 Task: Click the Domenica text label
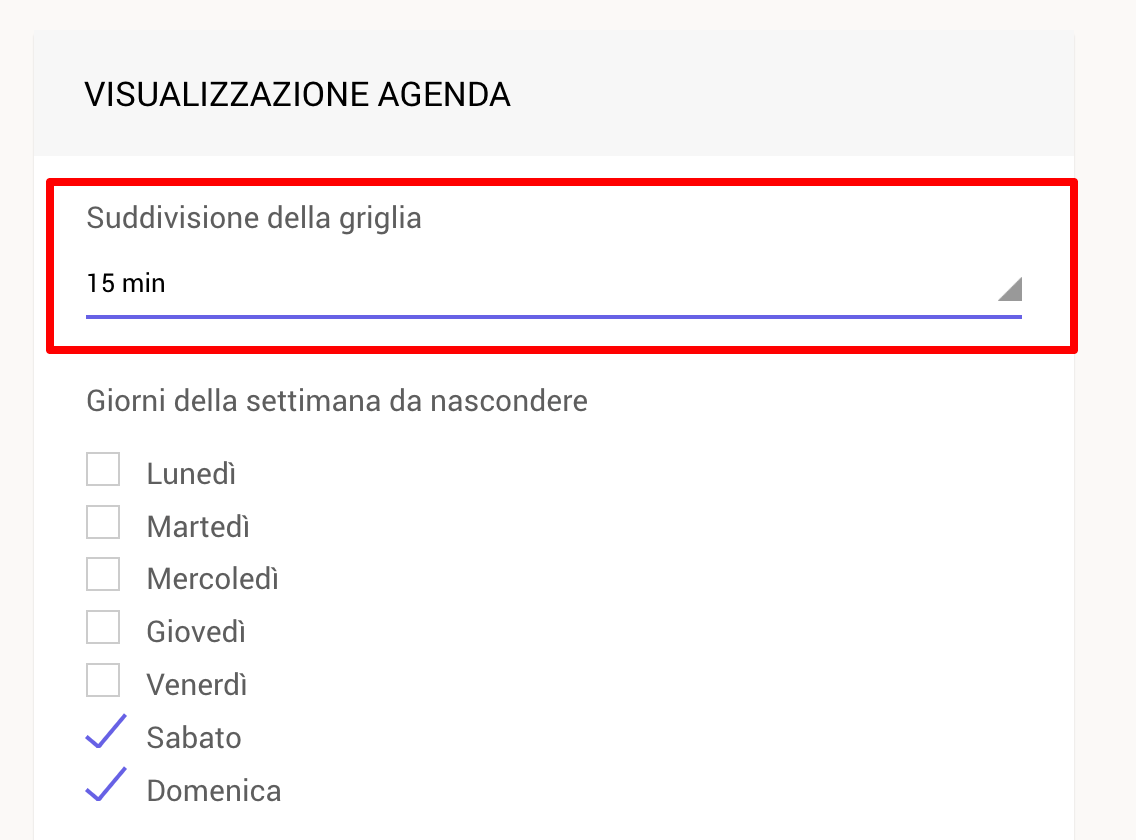pyautogui.click(x=214, y=791)
